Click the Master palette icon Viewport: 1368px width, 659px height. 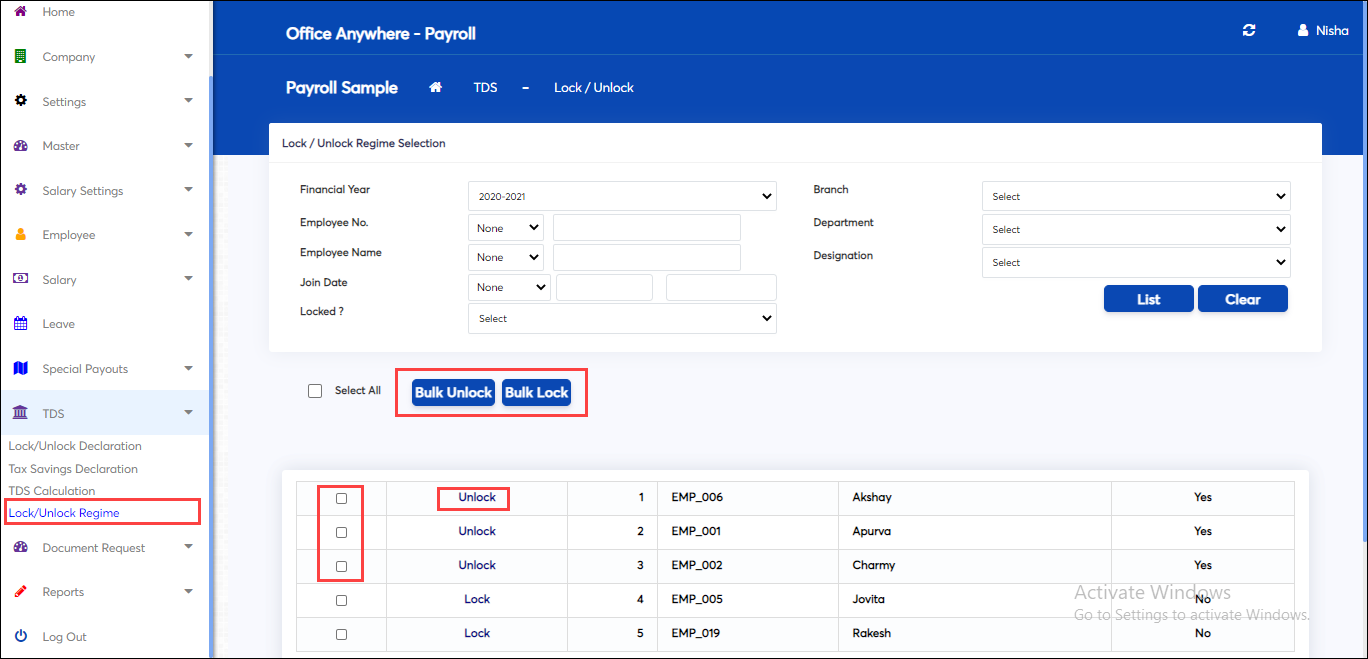coord(20,146)
